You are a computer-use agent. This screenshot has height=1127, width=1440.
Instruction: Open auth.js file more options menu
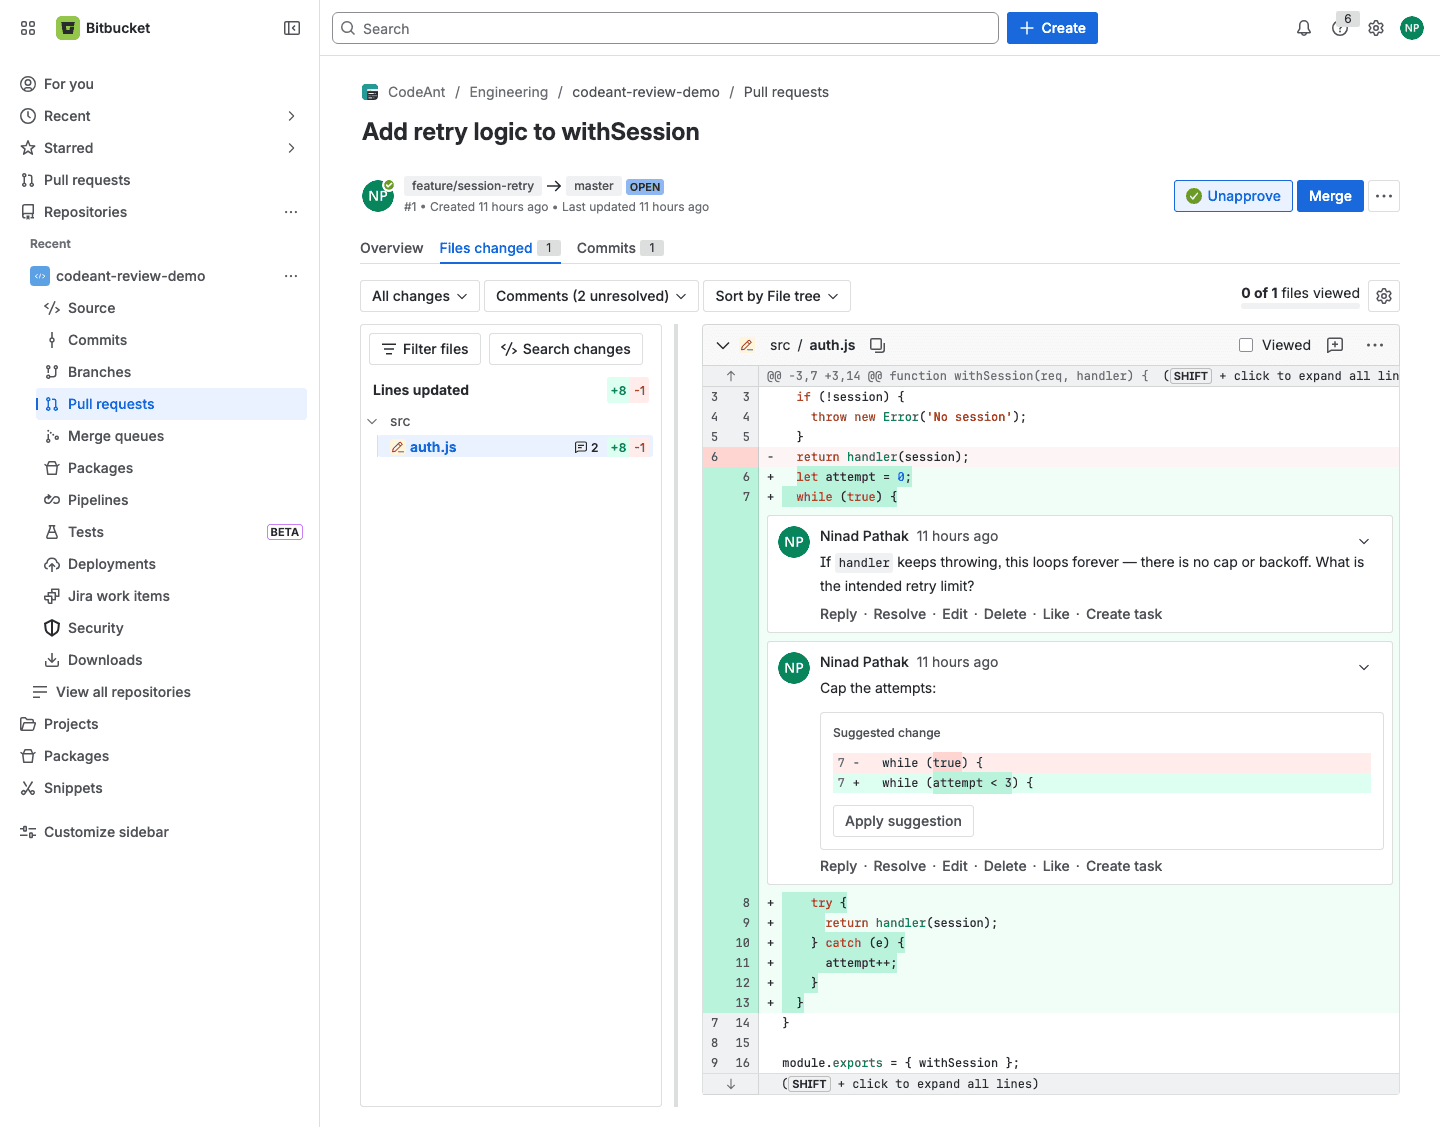tap(1375, 345)
